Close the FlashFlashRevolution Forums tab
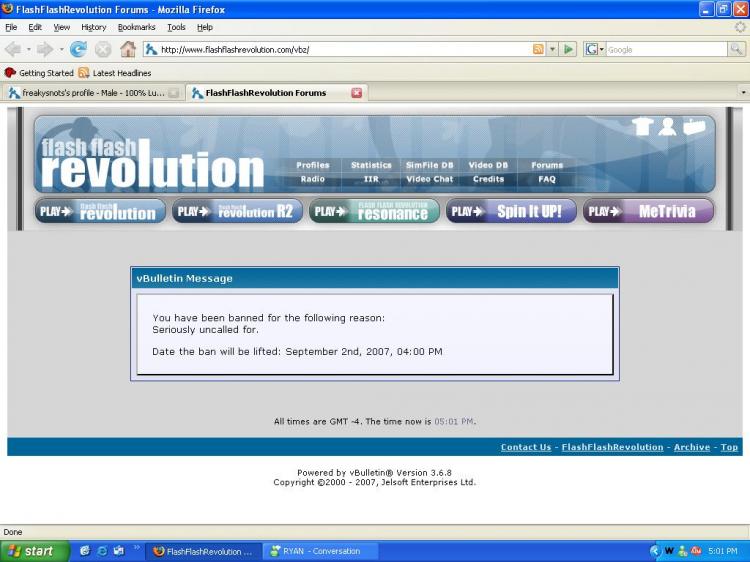The width and height of the screenshot is (750, 562). [x=356, y=93]
